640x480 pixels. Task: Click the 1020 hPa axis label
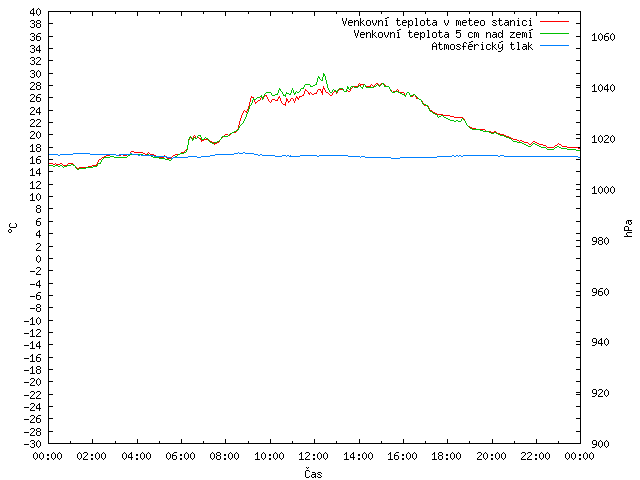click(603, 139)
